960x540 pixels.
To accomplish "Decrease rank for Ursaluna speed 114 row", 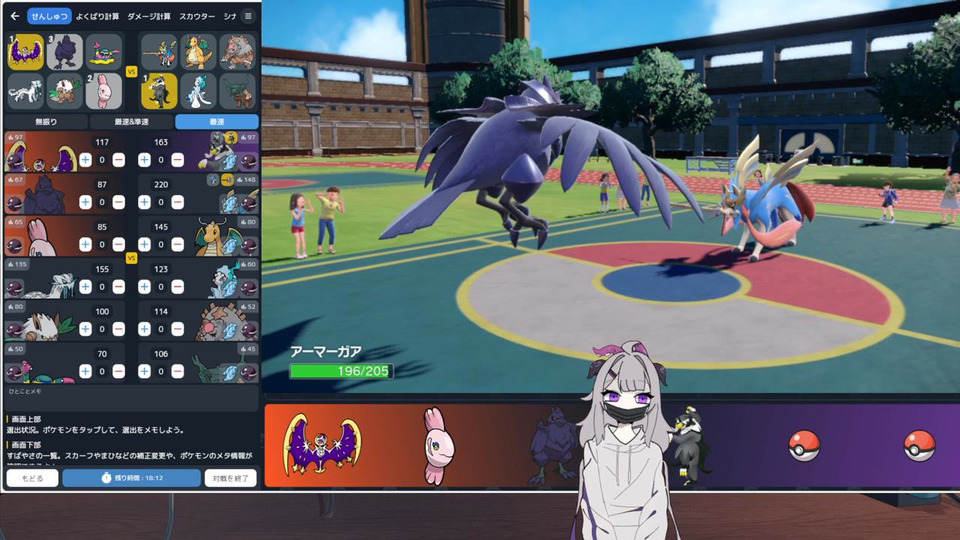I will [x=178, y=329].
